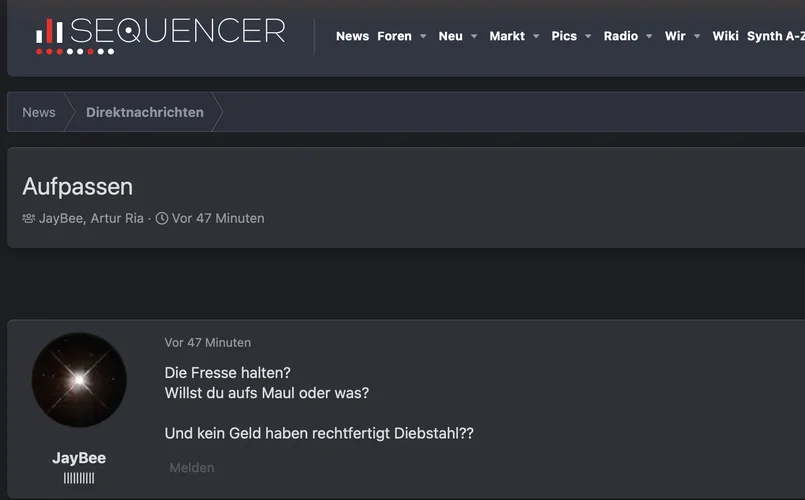Open the Wiki menu item
The height and width of the screenshot is (500, 805).
(725, 36)
